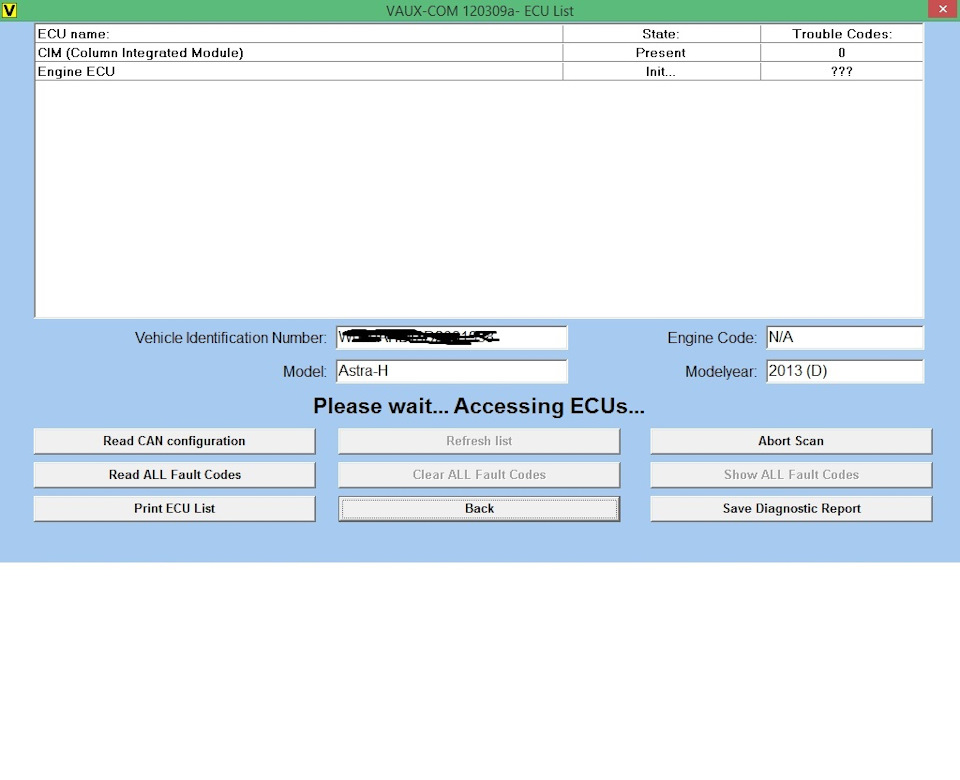Print the ECU List
Screen dimensions: 960x780
coord(174,508)
